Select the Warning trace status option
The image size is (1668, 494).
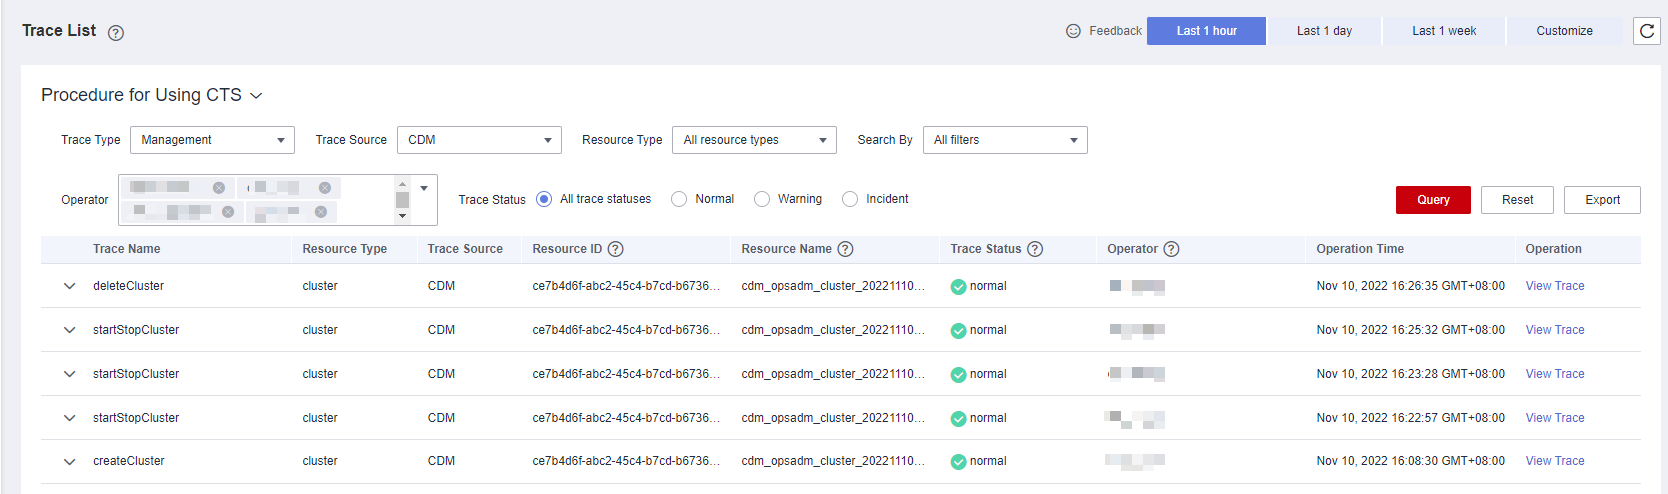762,199
